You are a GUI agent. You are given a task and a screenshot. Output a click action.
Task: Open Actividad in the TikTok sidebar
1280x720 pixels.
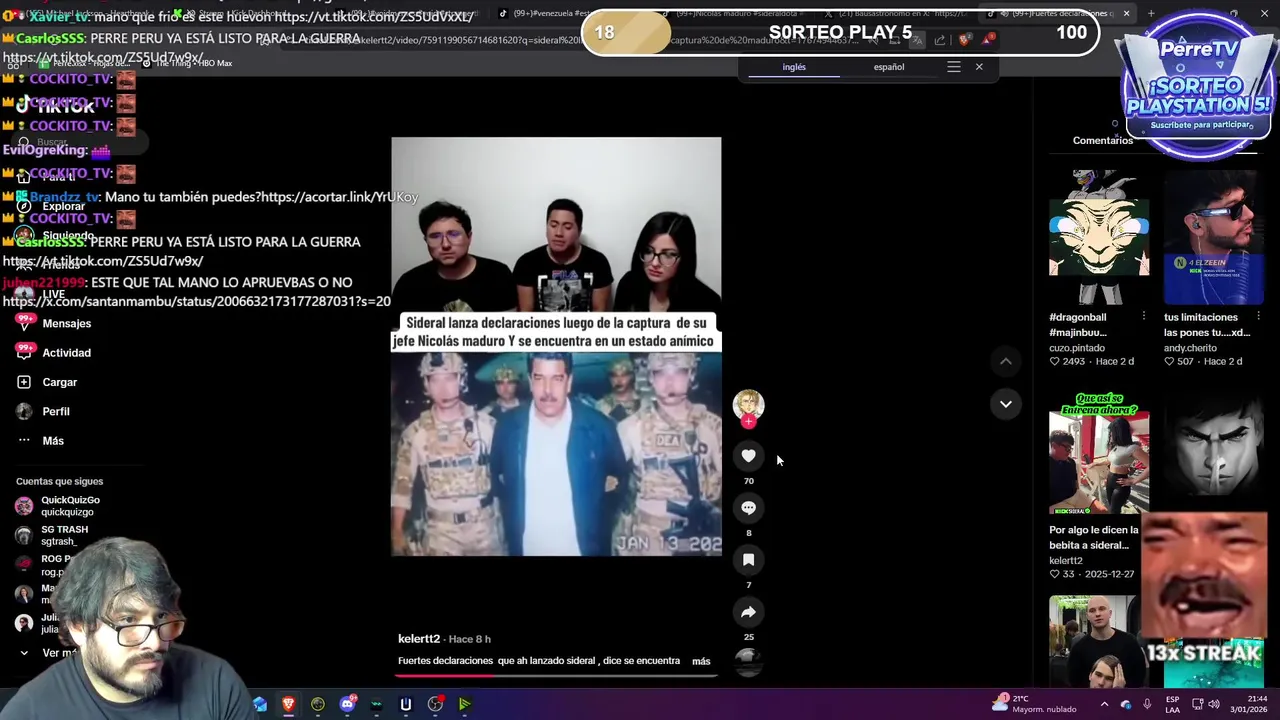55,352
